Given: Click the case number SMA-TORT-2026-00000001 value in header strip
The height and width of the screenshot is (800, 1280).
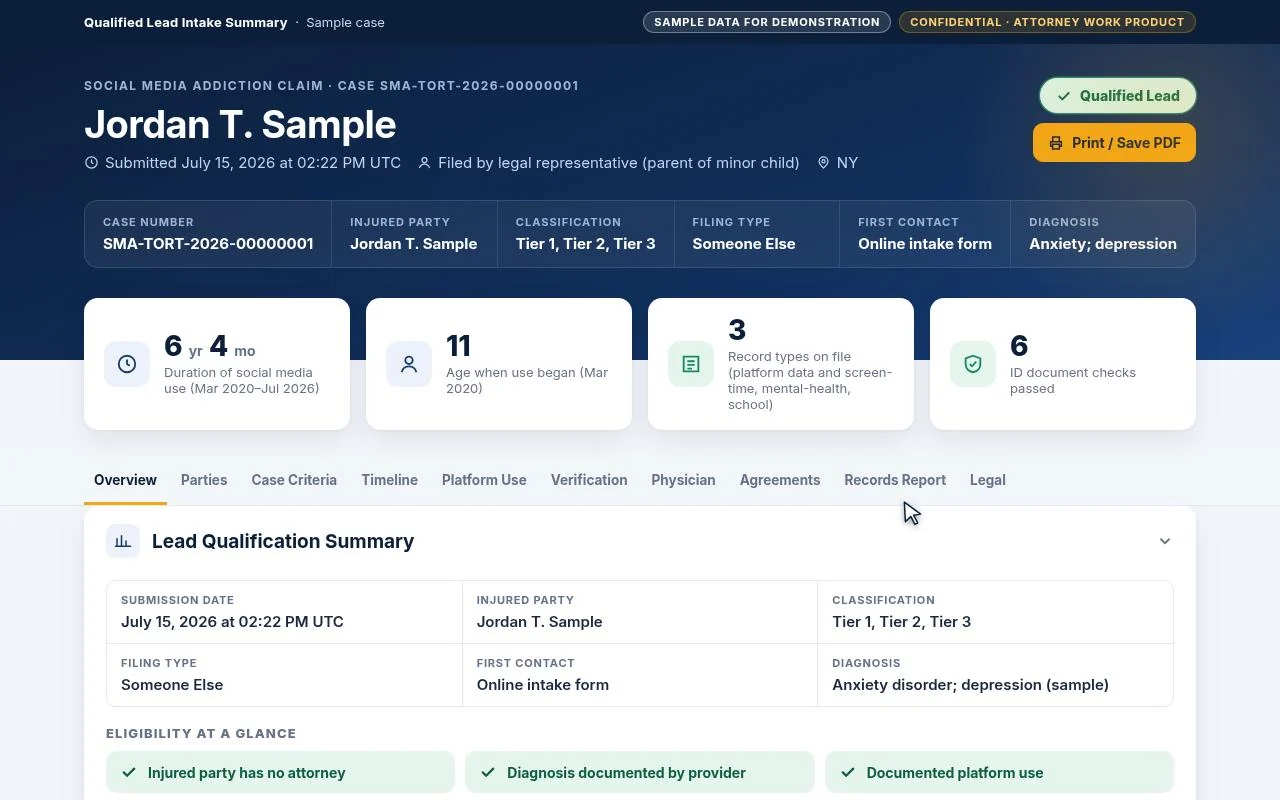Looking at the screenshot, I should pos(208,244).
